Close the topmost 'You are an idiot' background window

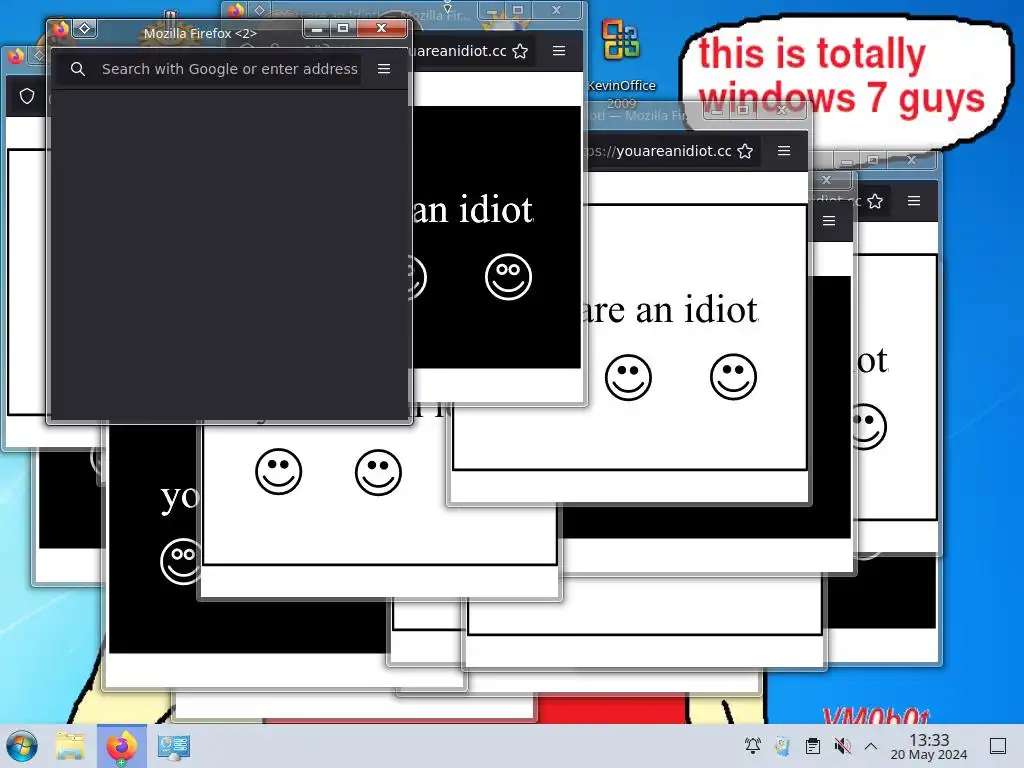coord(556,10)
